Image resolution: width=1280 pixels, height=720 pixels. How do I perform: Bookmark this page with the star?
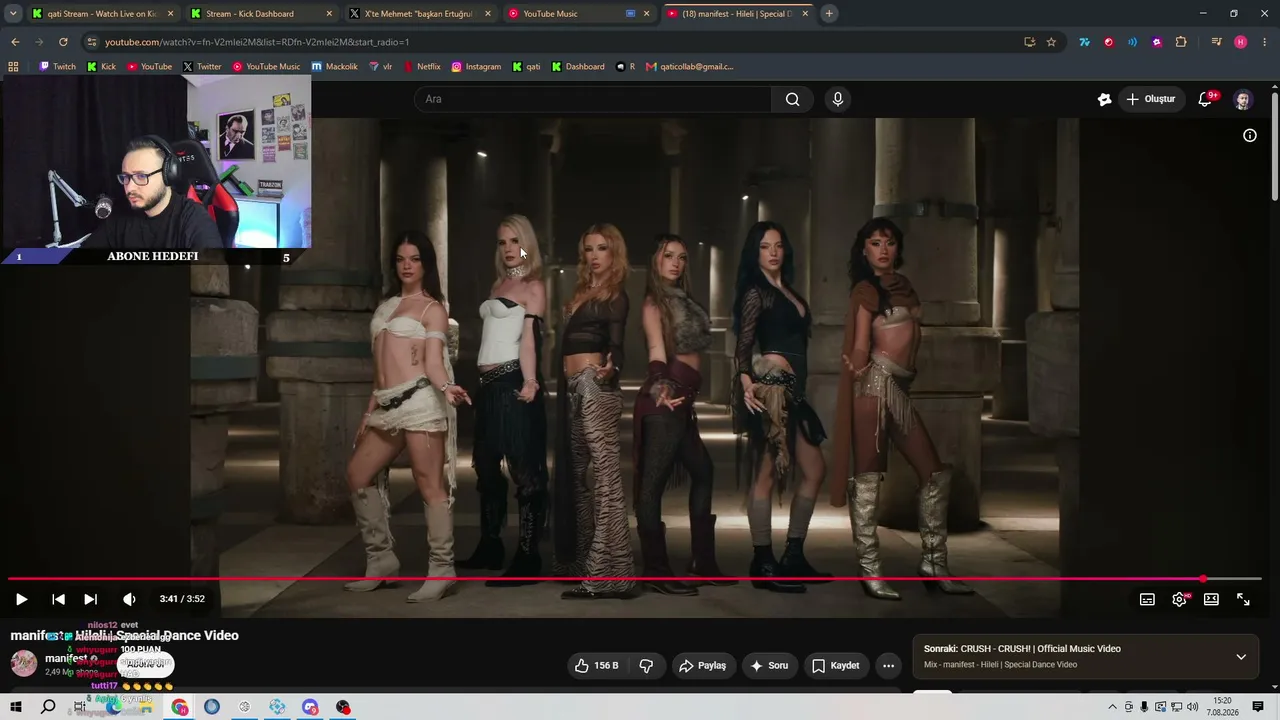tap(1051, 42)
